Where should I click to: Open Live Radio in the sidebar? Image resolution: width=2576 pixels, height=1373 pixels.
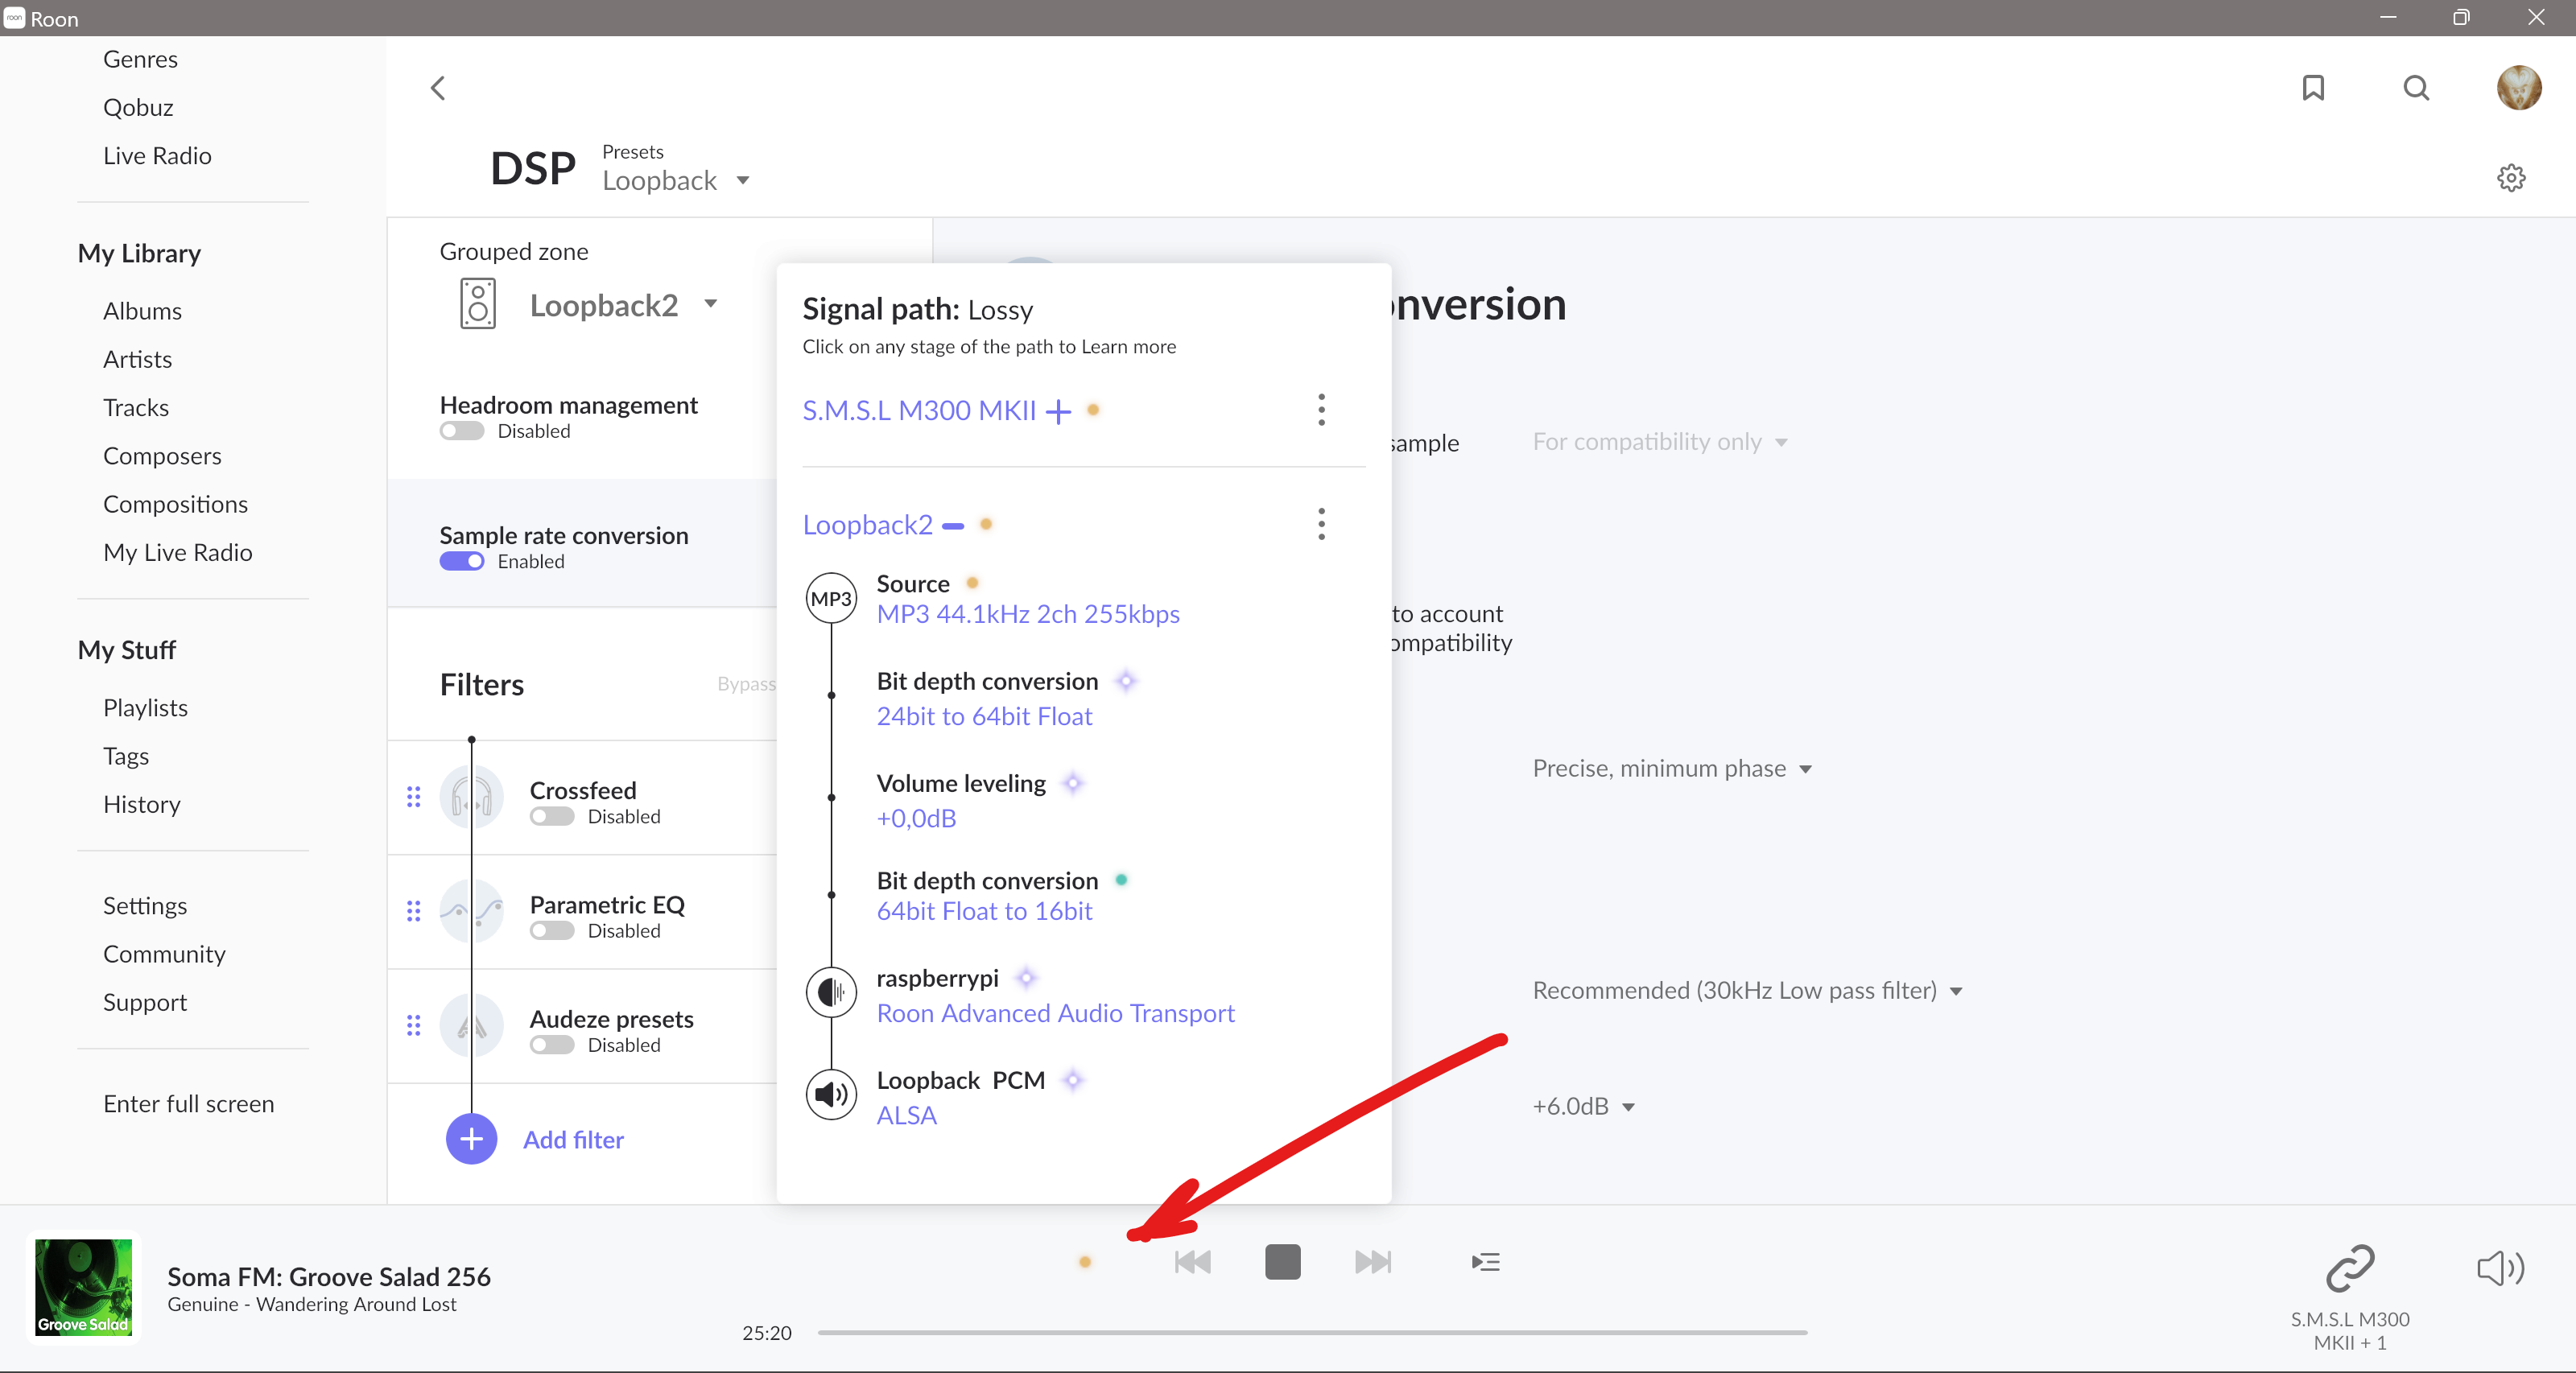coord(157,156)
